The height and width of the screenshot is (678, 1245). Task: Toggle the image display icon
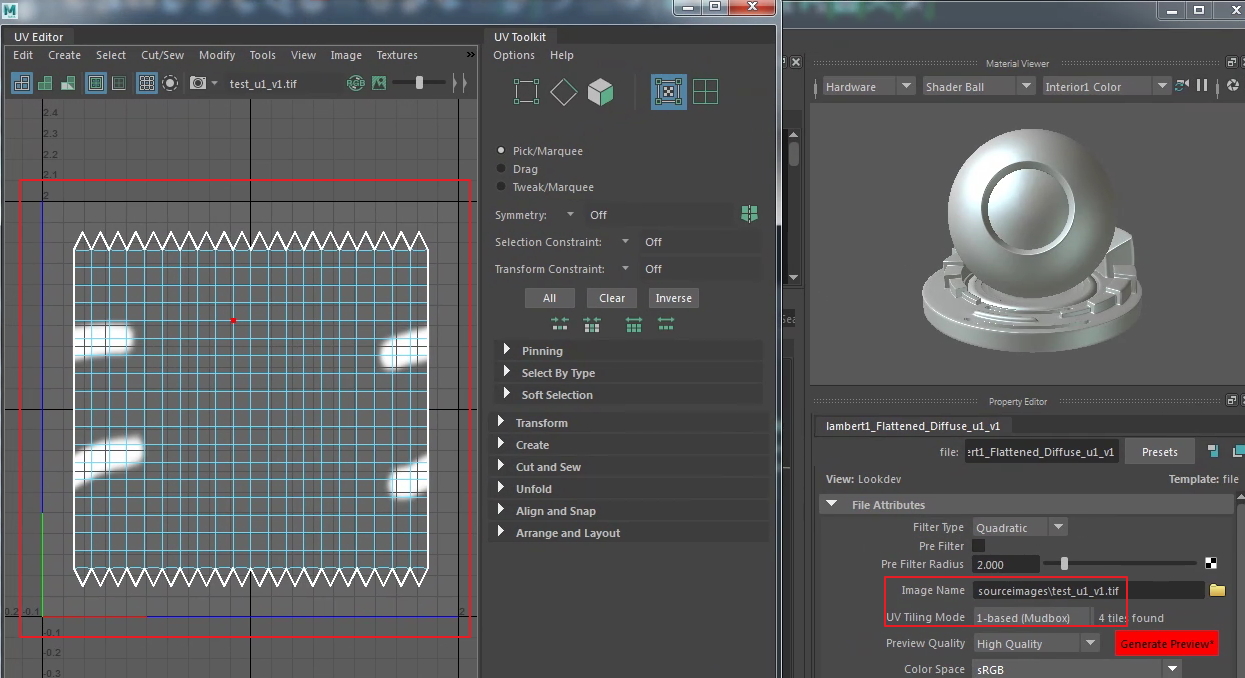379,83
